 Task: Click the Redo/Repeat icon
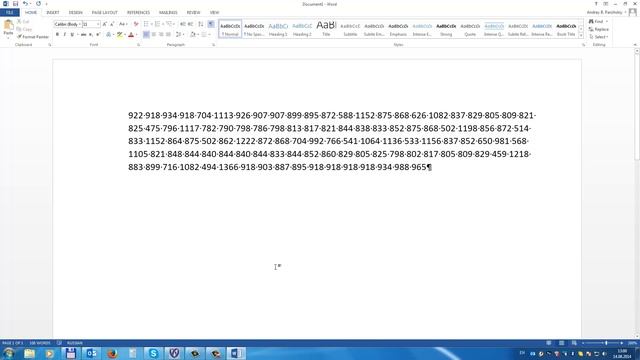[38, 4]
